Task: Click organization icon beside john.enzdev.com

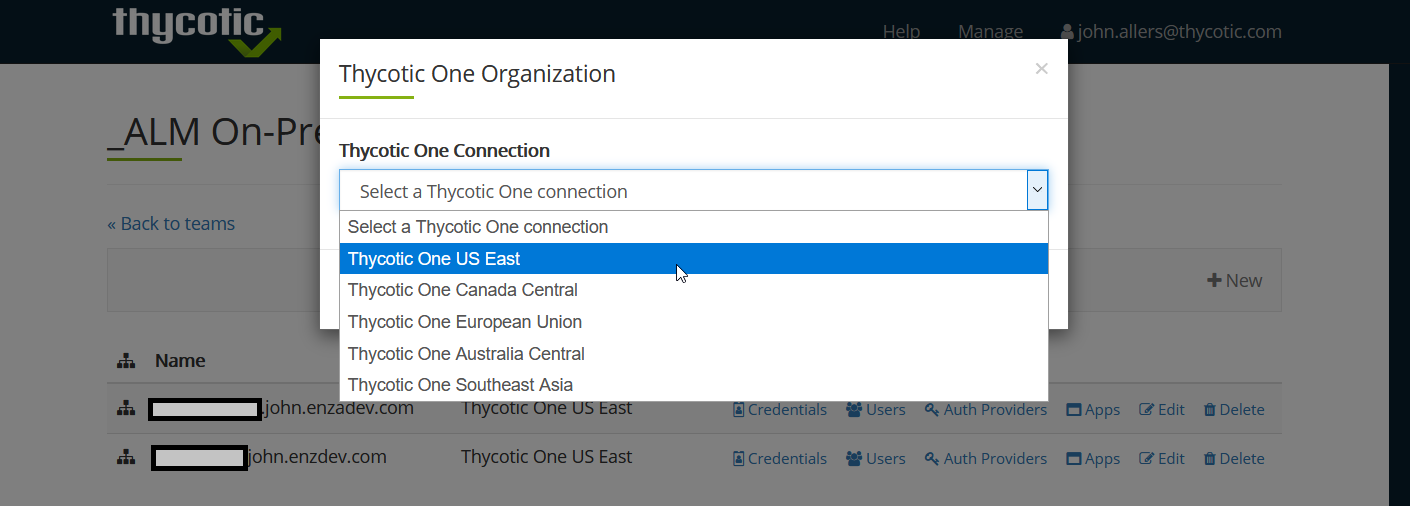Action: (x=125, y=458)
